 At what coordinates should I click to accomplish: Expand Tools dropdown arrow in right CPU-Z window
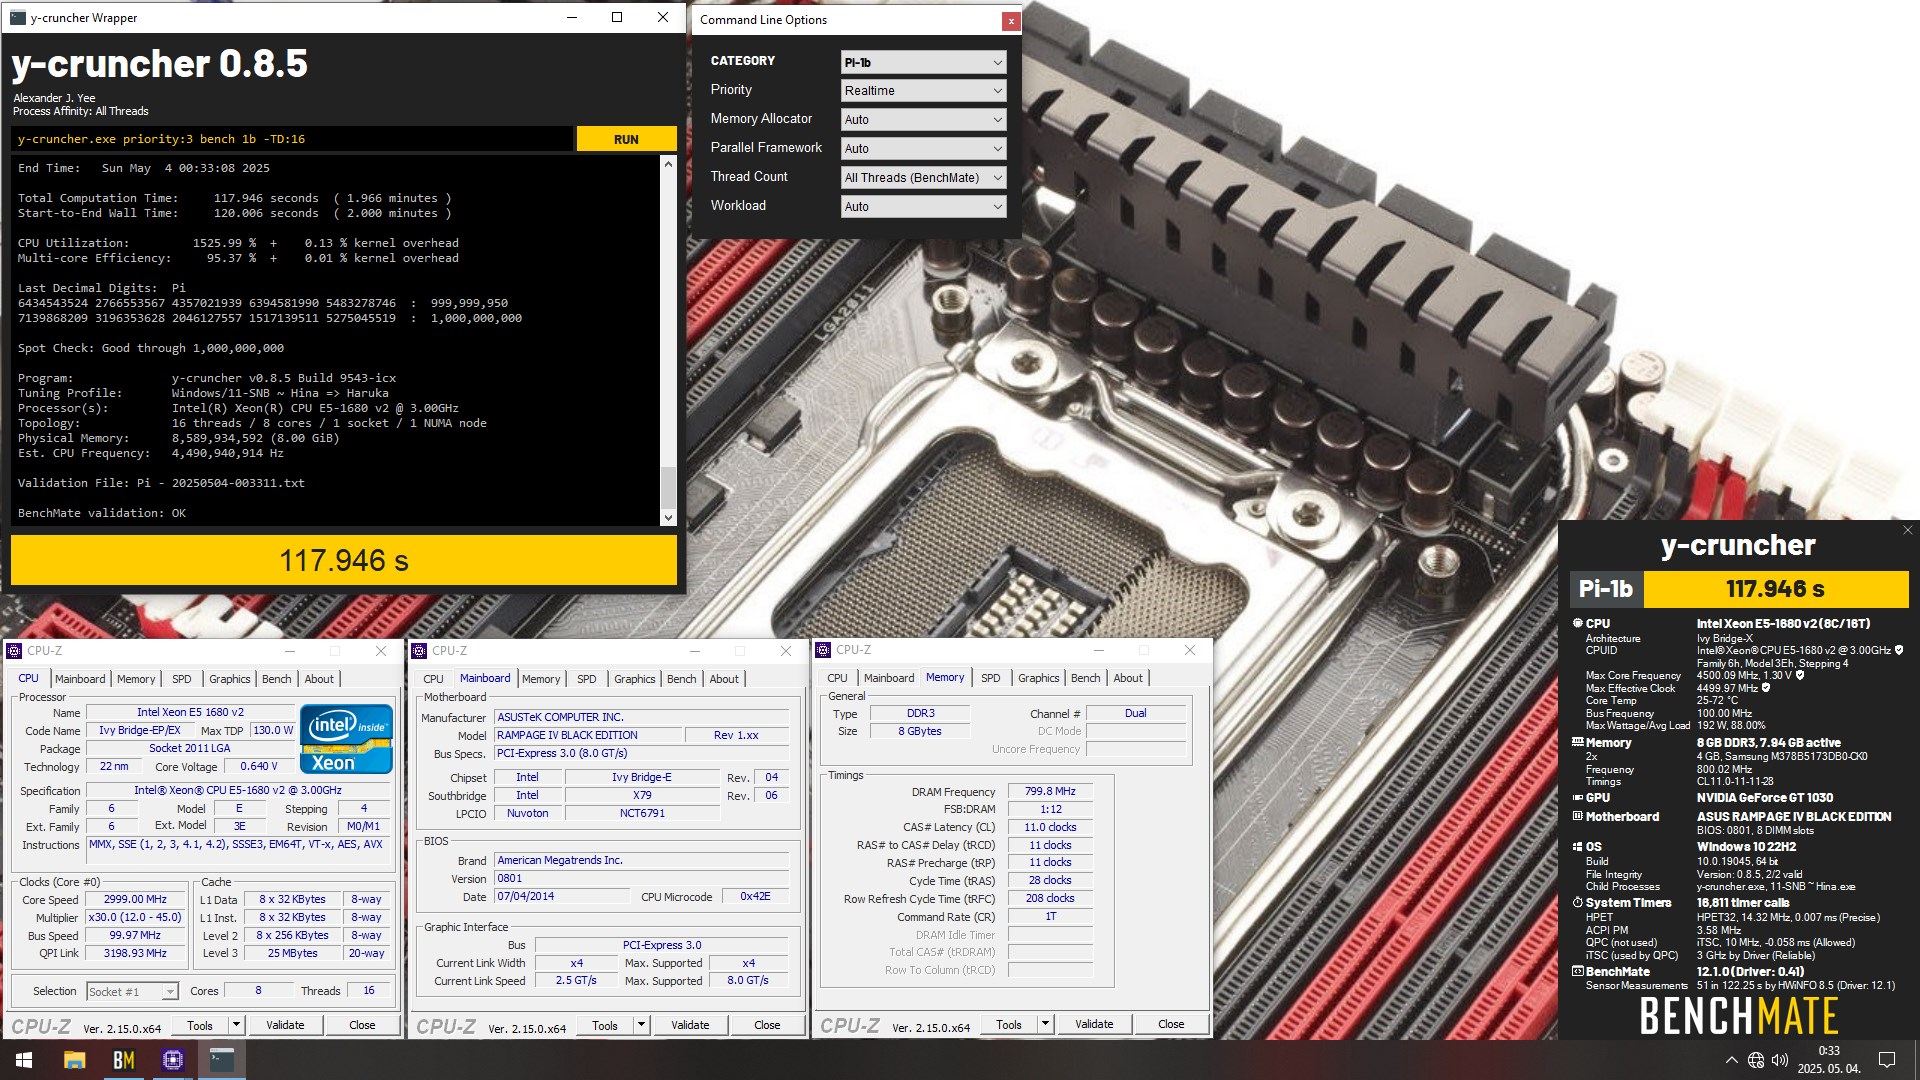point(1045,1025)
